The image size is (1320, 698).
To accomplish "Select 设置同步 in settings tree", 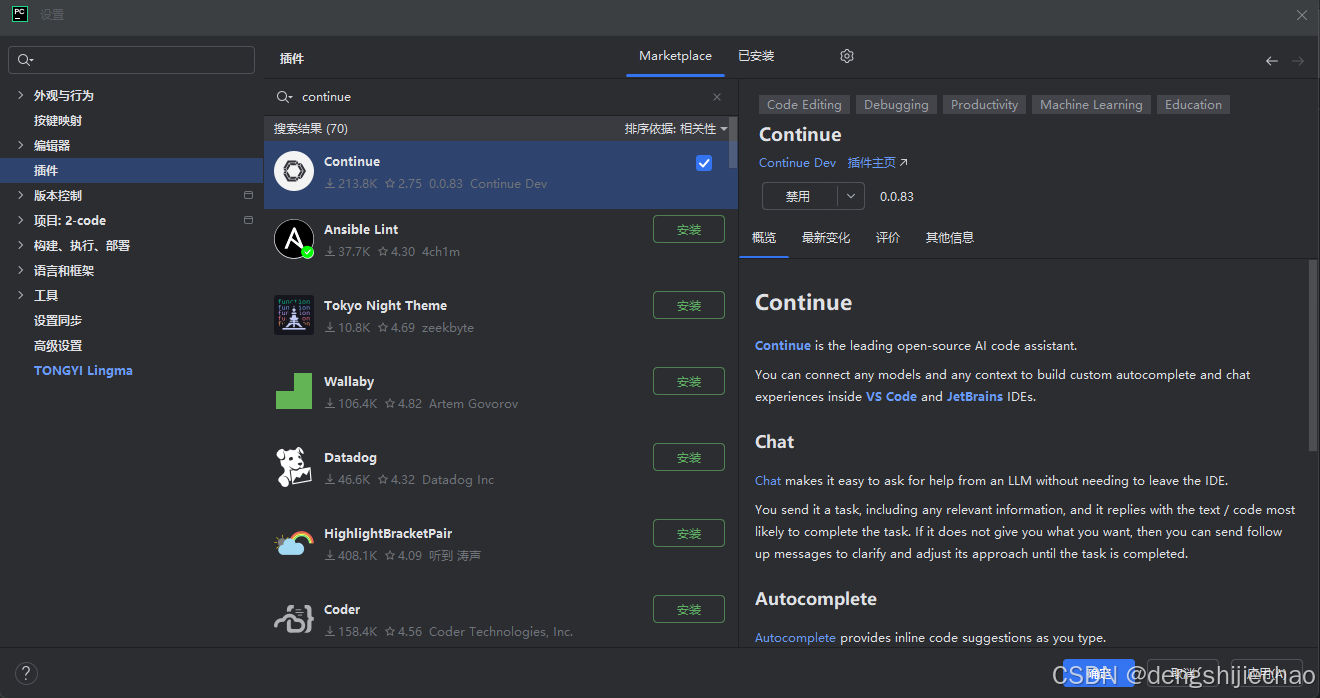I will [x=58, y=320].
